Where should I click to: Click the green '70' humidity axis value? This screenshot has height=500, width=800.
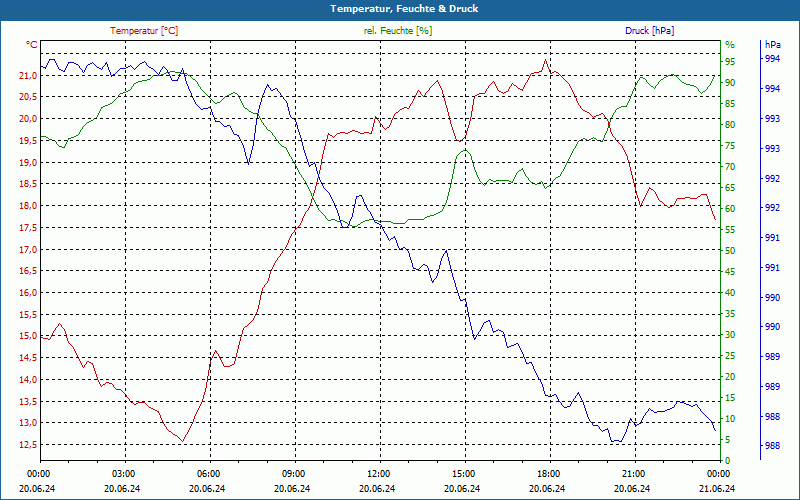[x=730, y=167]
